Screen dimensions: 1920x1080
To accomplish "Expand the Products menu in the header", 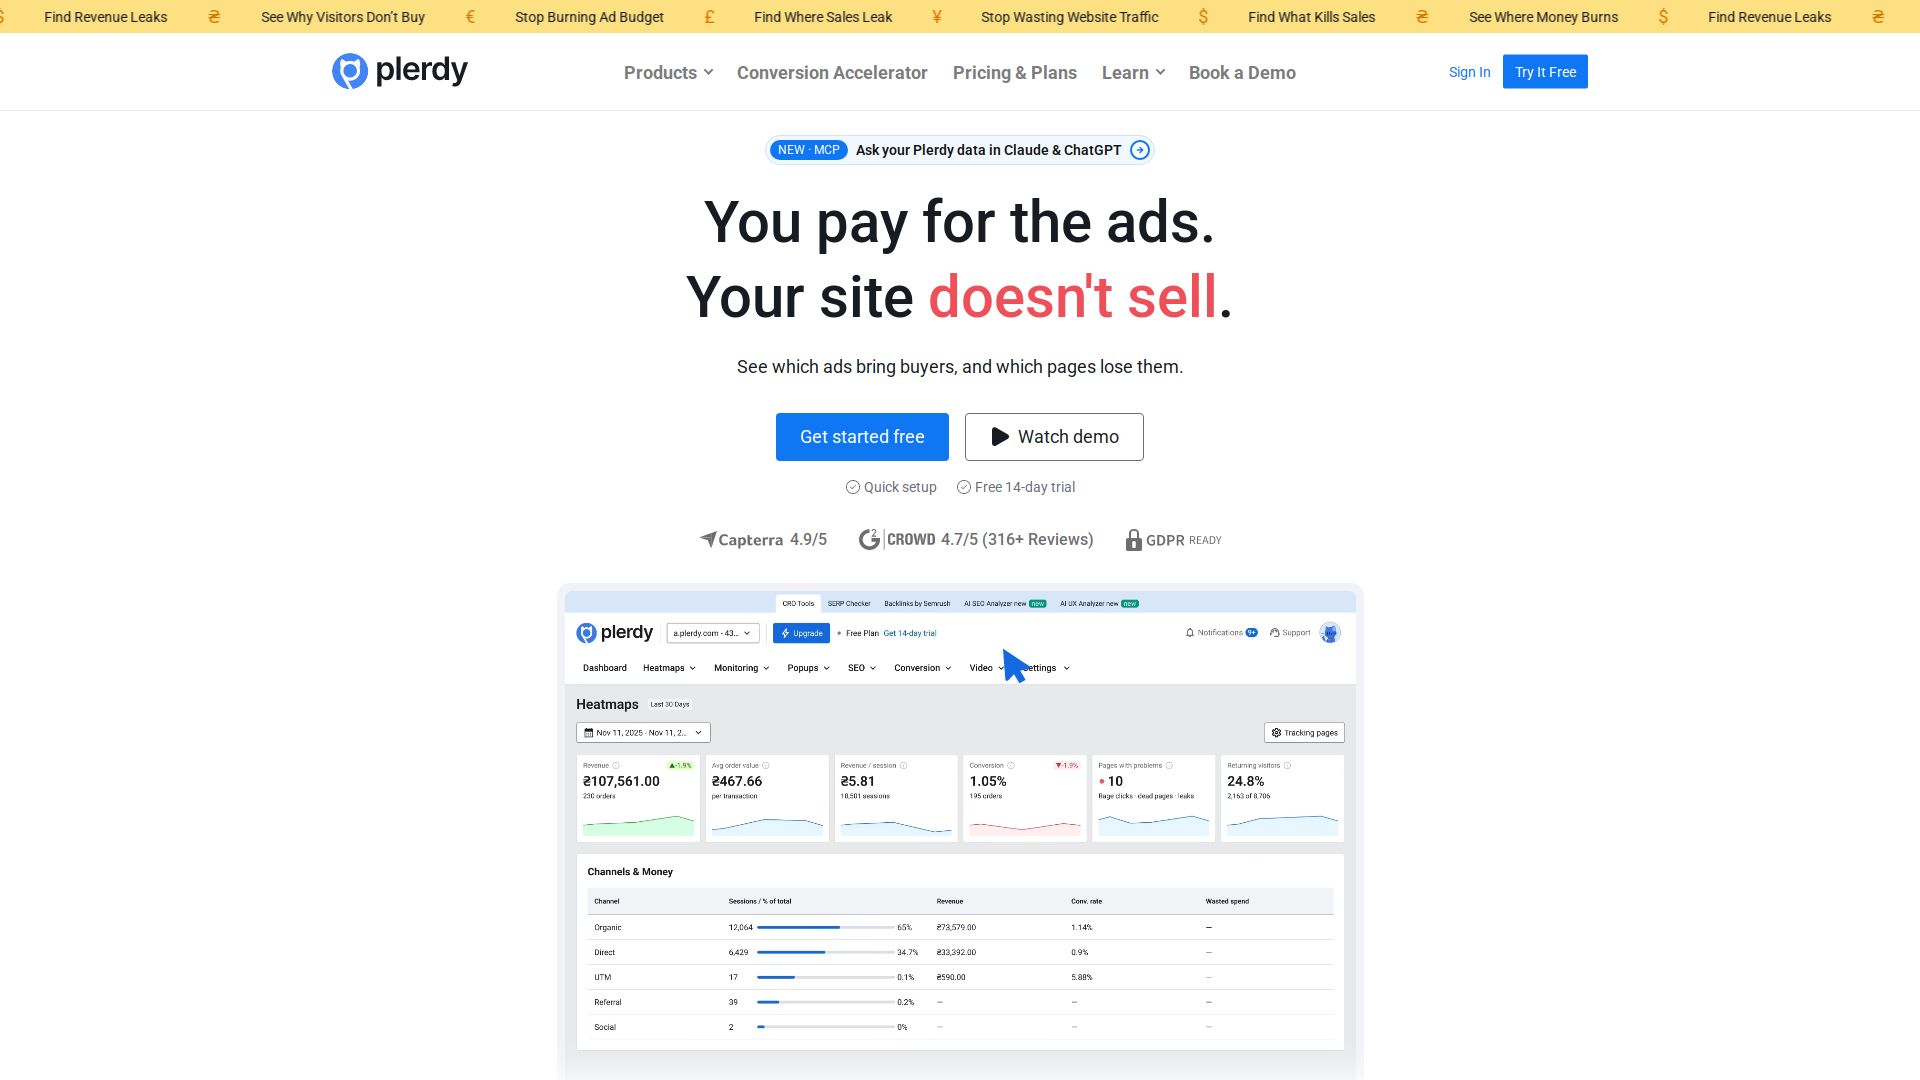I will tap(668, 73).
